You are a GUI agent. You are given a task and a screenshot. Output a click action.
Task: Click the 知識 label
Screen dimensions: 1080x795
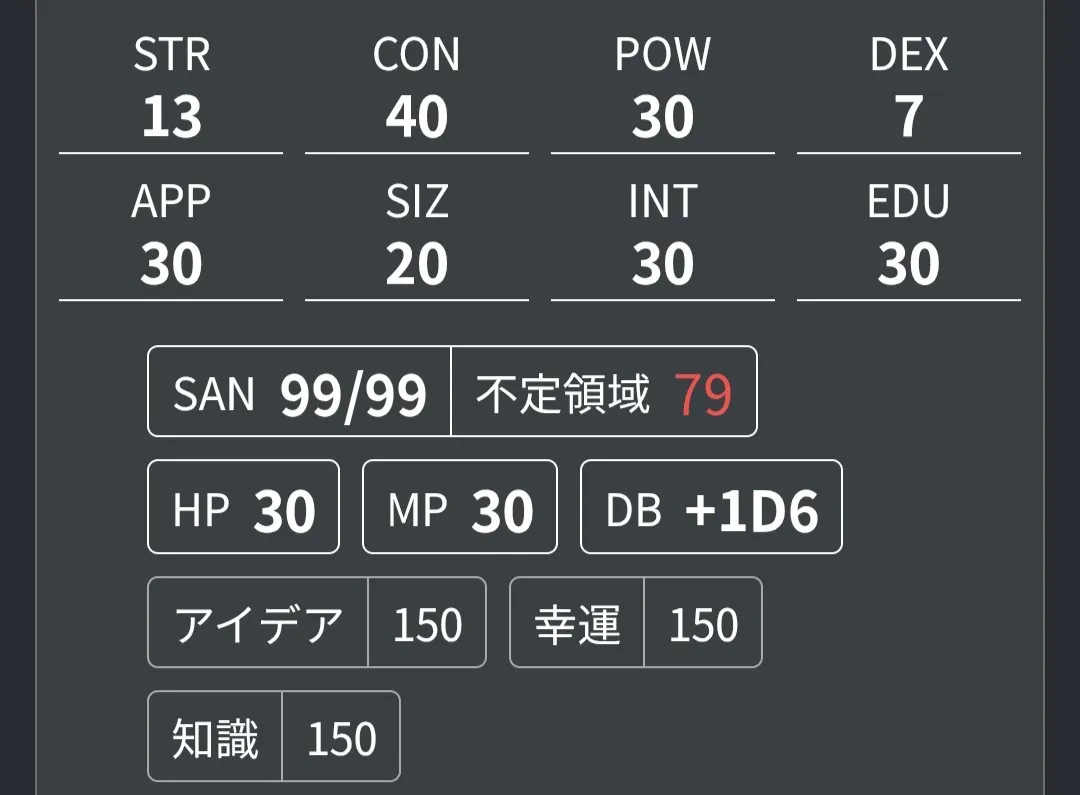pos(215,737)
